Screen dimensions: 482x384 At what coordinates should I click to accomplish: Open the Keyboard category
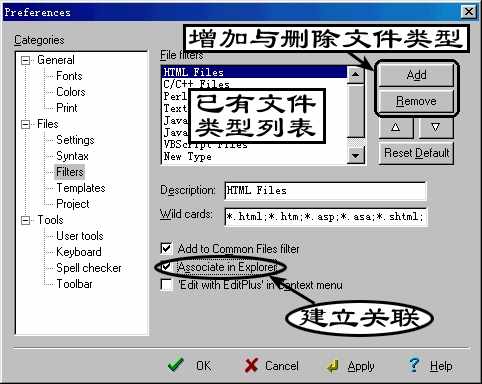tap(79, 252)
